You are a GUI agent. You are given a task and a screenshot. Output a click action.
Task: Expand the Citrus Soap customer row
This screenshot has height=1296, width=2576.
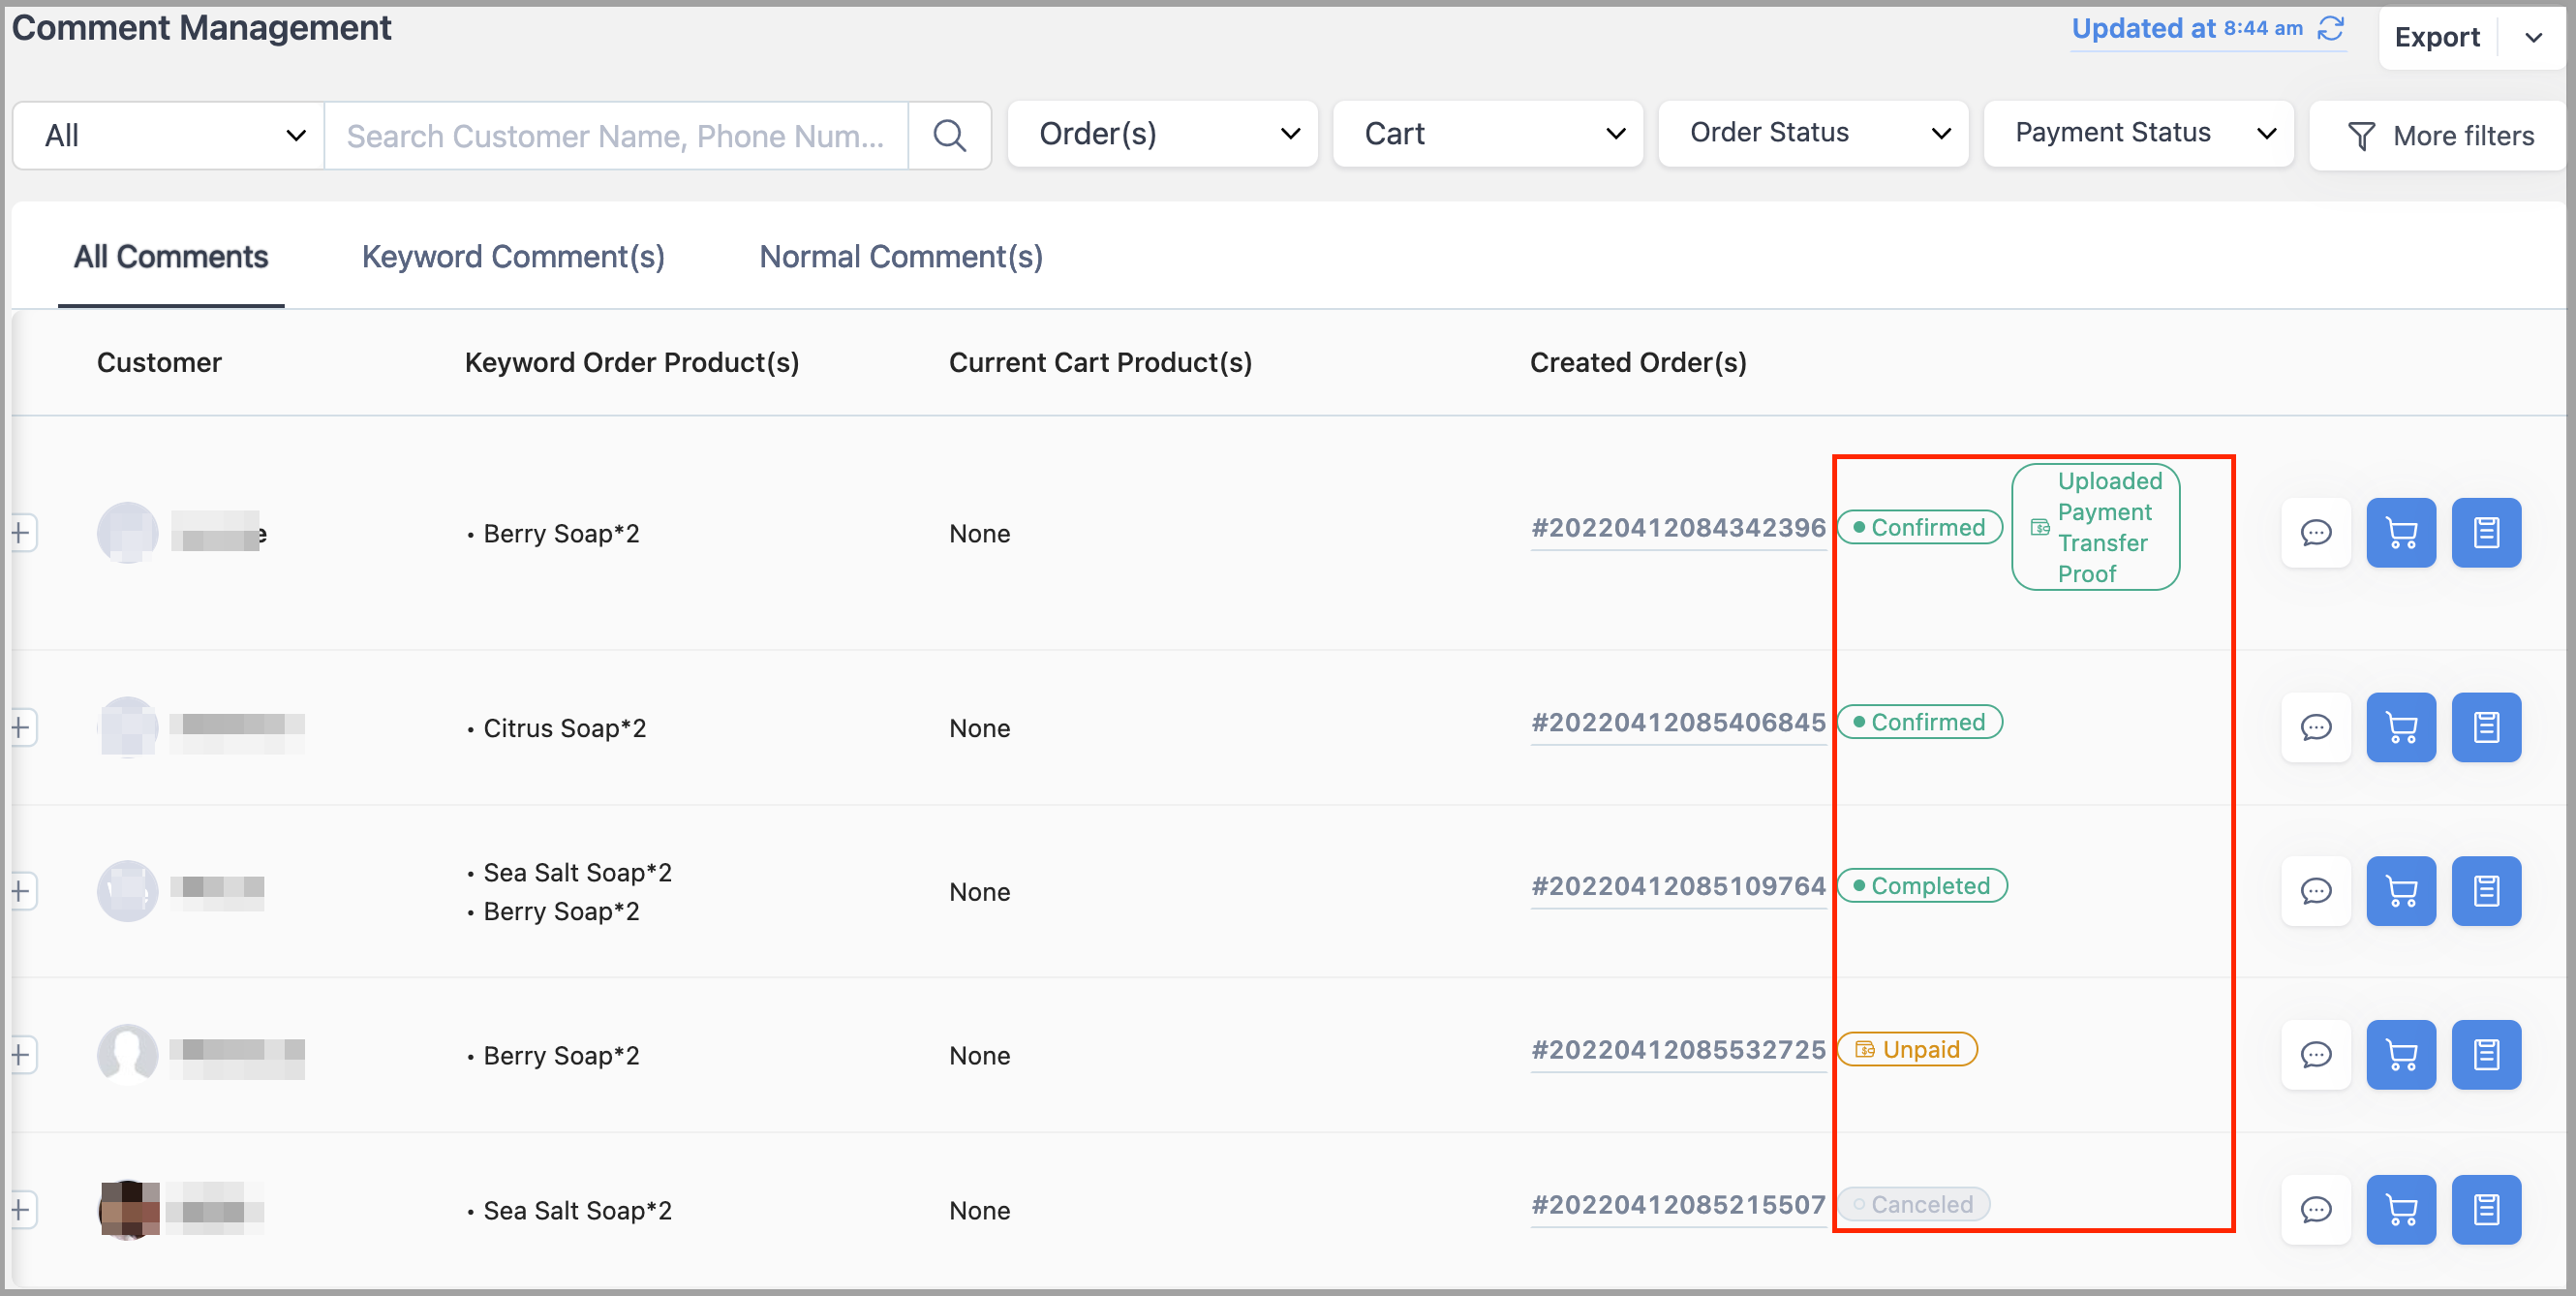[22, 728]
